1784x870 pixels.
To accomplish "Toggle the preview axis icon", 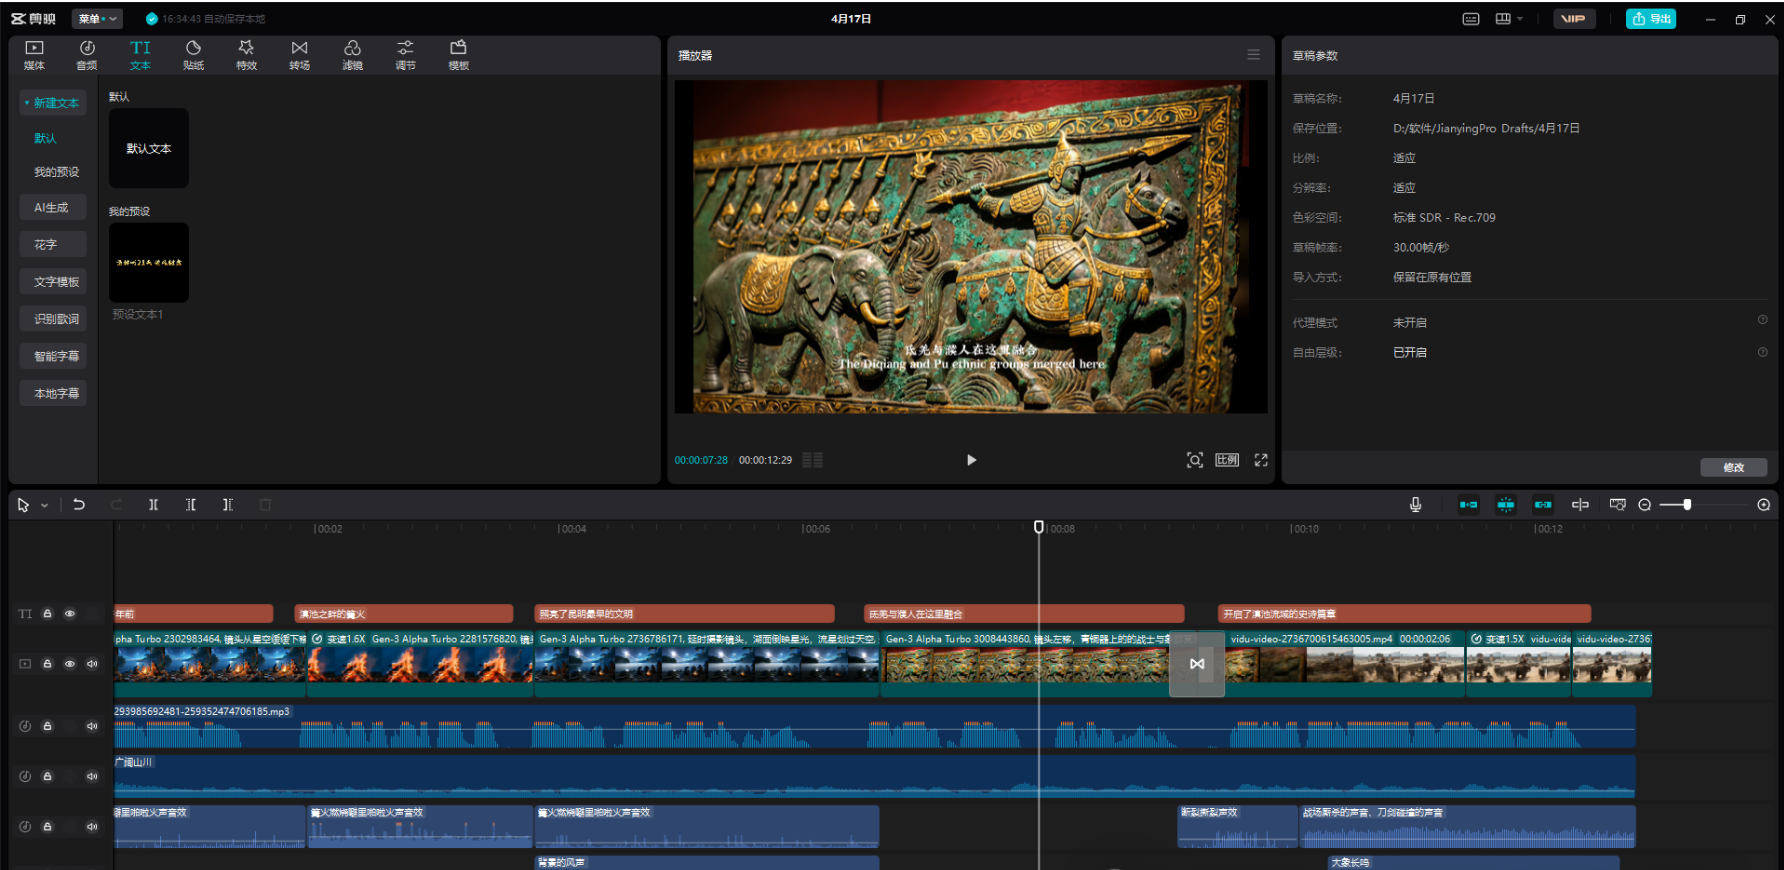I will pos(1580,505).
